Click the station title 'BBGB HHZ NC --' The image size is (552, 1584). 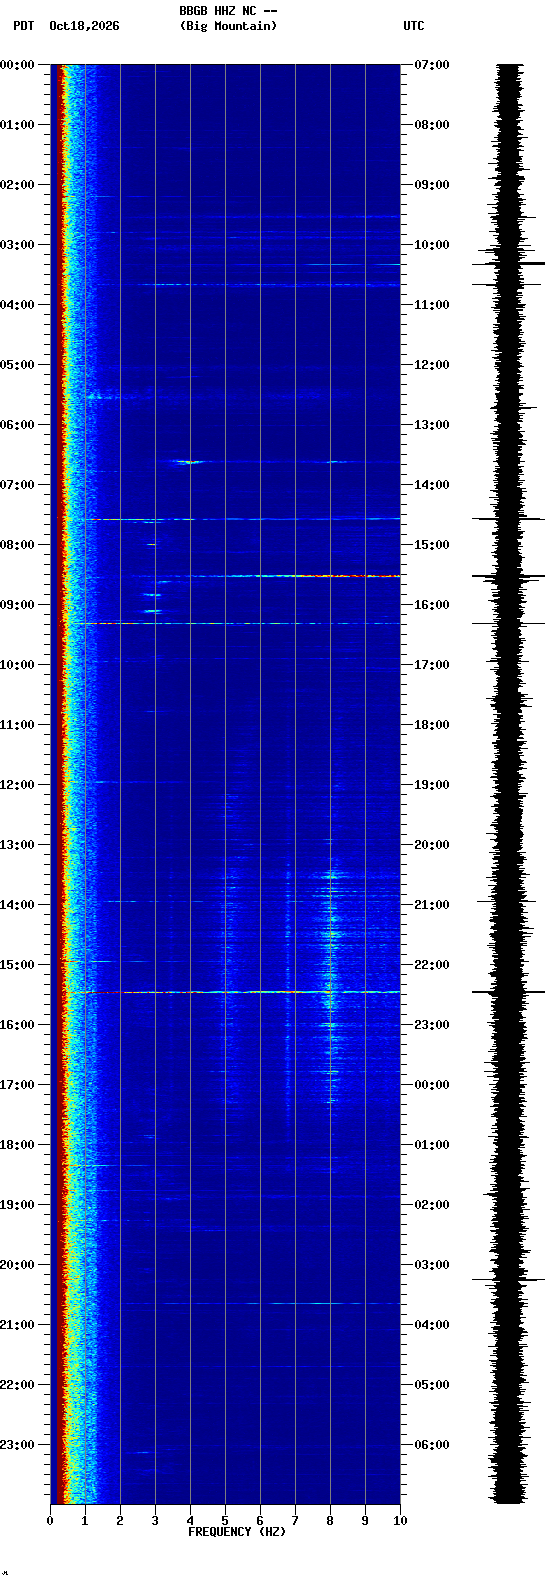(228, 11)
